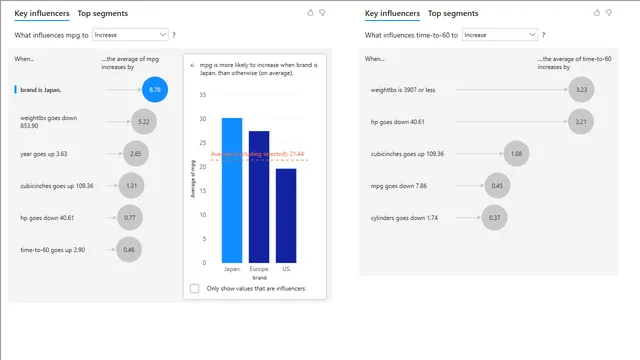Click help question mark next to mpg dropdown

174,35
